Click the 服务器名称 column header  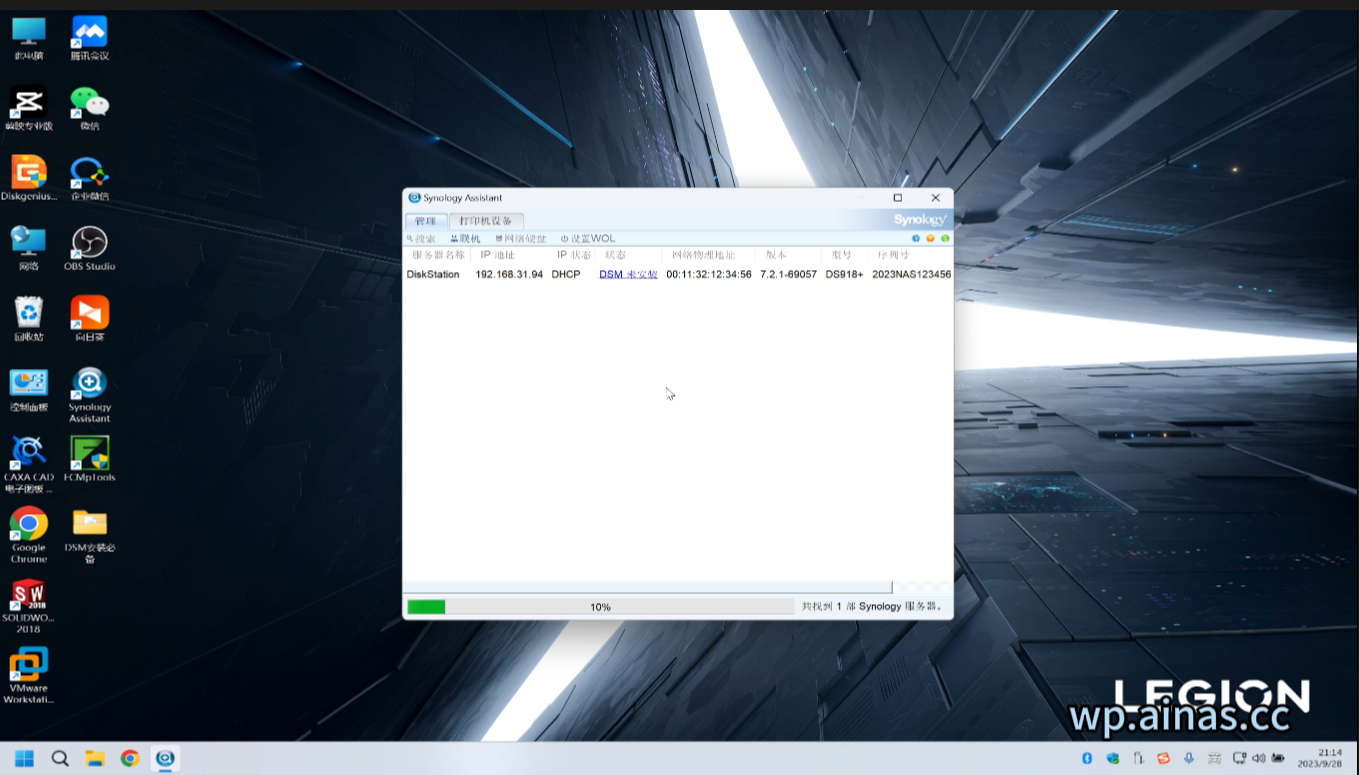tap(438, 255)
